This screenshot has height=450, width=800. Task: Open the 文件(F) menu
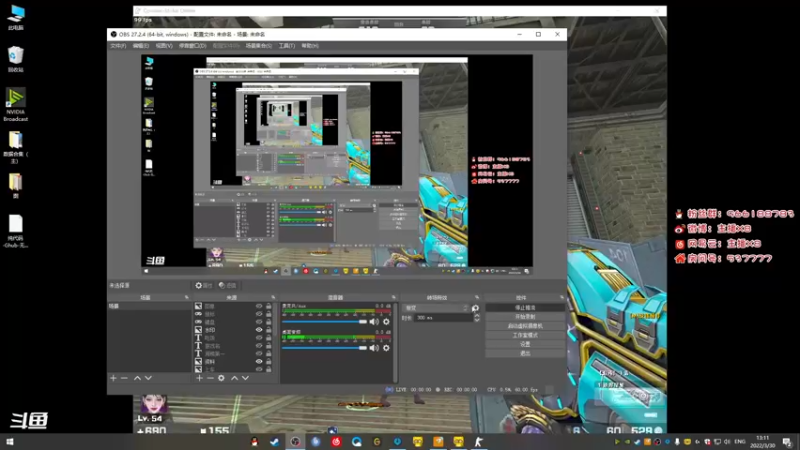(118, 46)
